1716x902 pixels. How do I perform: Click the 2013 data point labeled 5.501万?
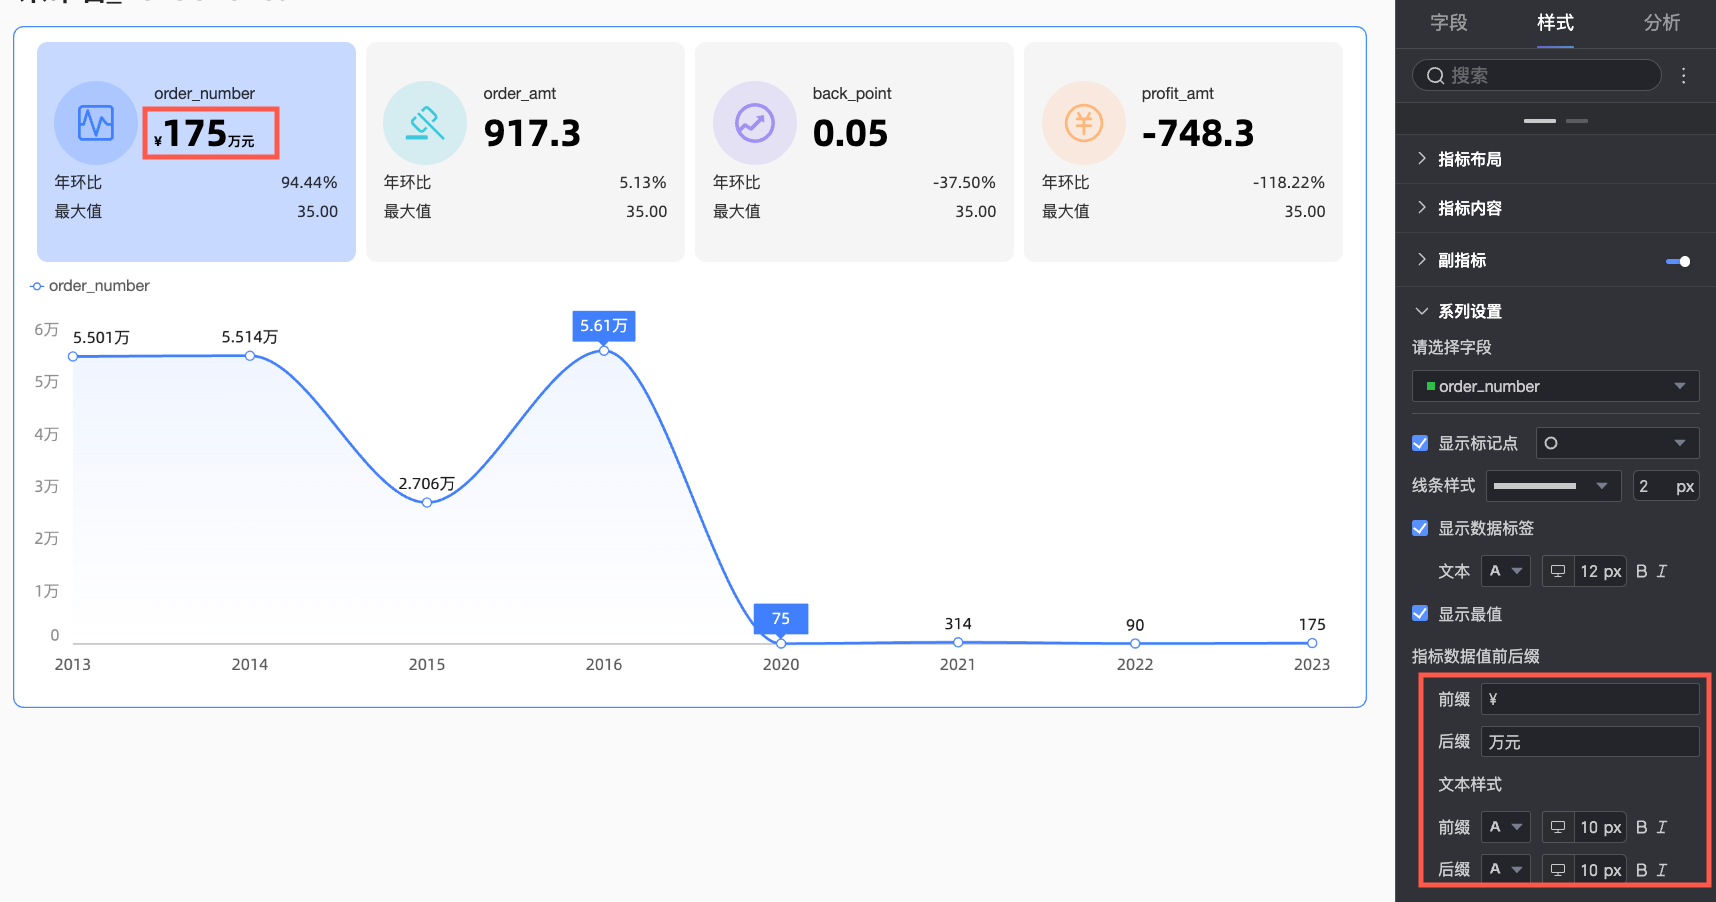click(x=73, y=356)
